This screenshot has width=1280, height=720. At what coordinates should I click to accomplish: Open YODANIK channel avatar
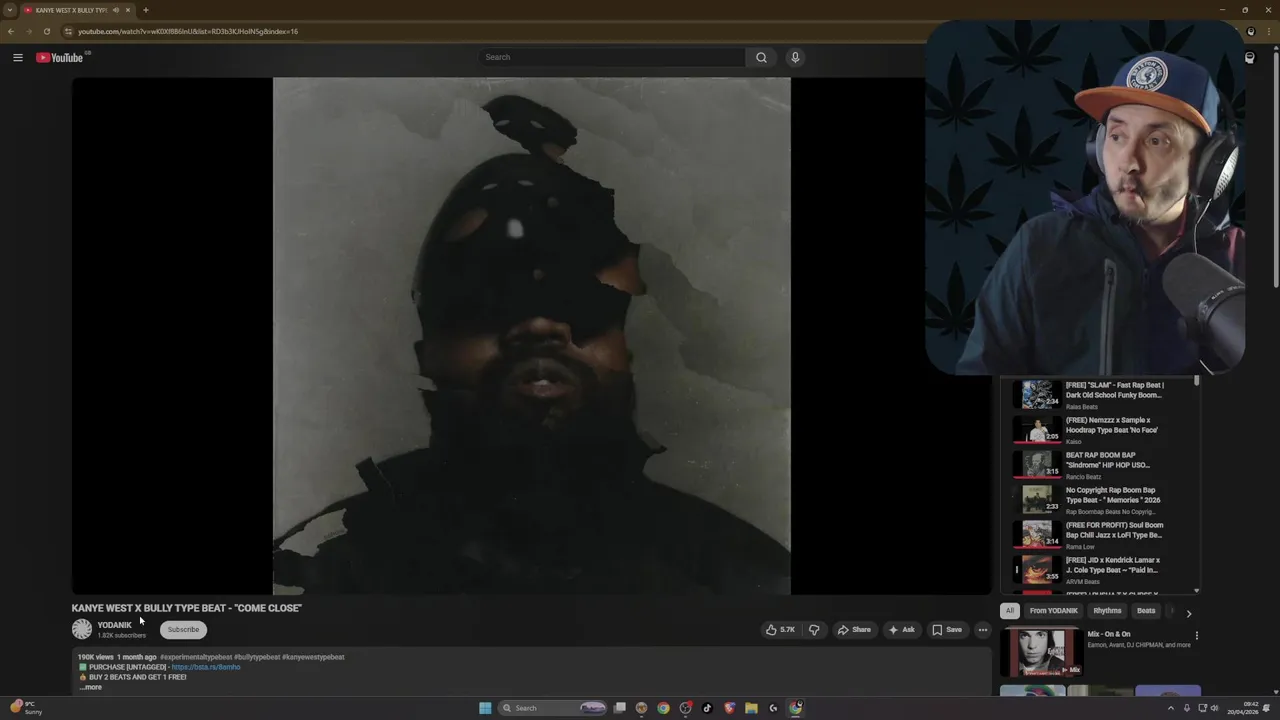coord(82,629)
